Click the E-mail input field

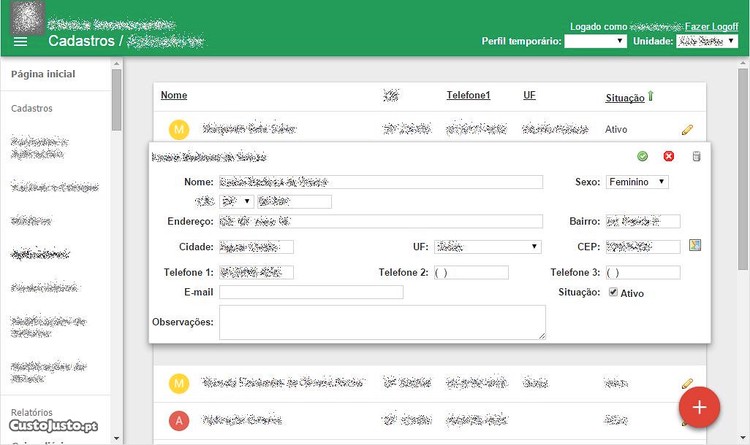(x=311, y=292)
